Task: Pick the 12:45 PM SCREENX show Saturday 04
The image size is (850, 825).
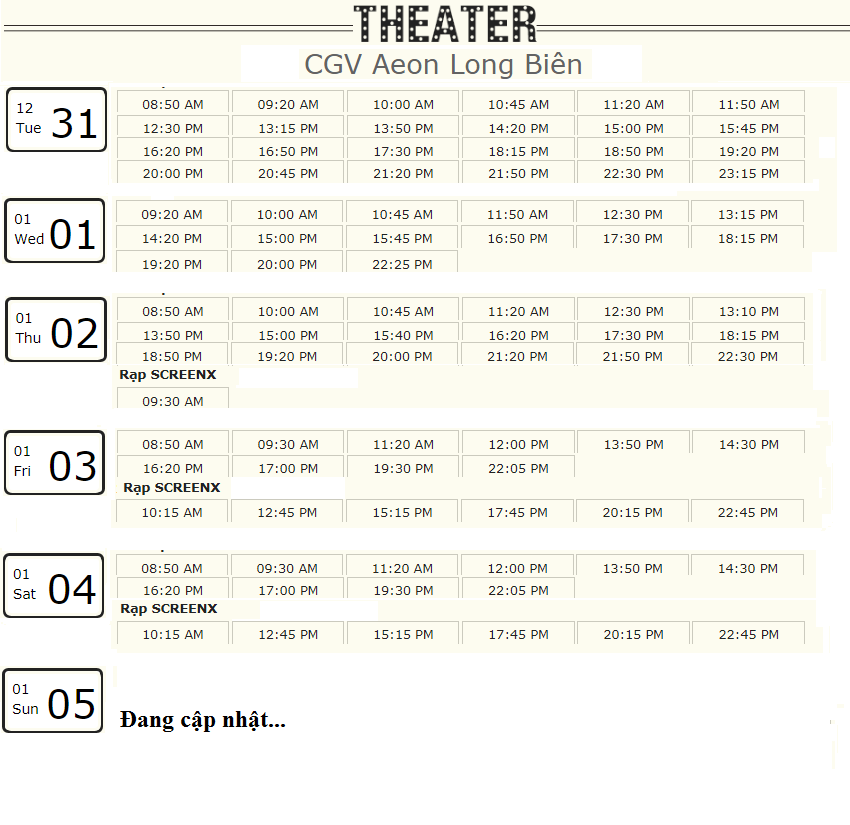Action: pos(288,633)
